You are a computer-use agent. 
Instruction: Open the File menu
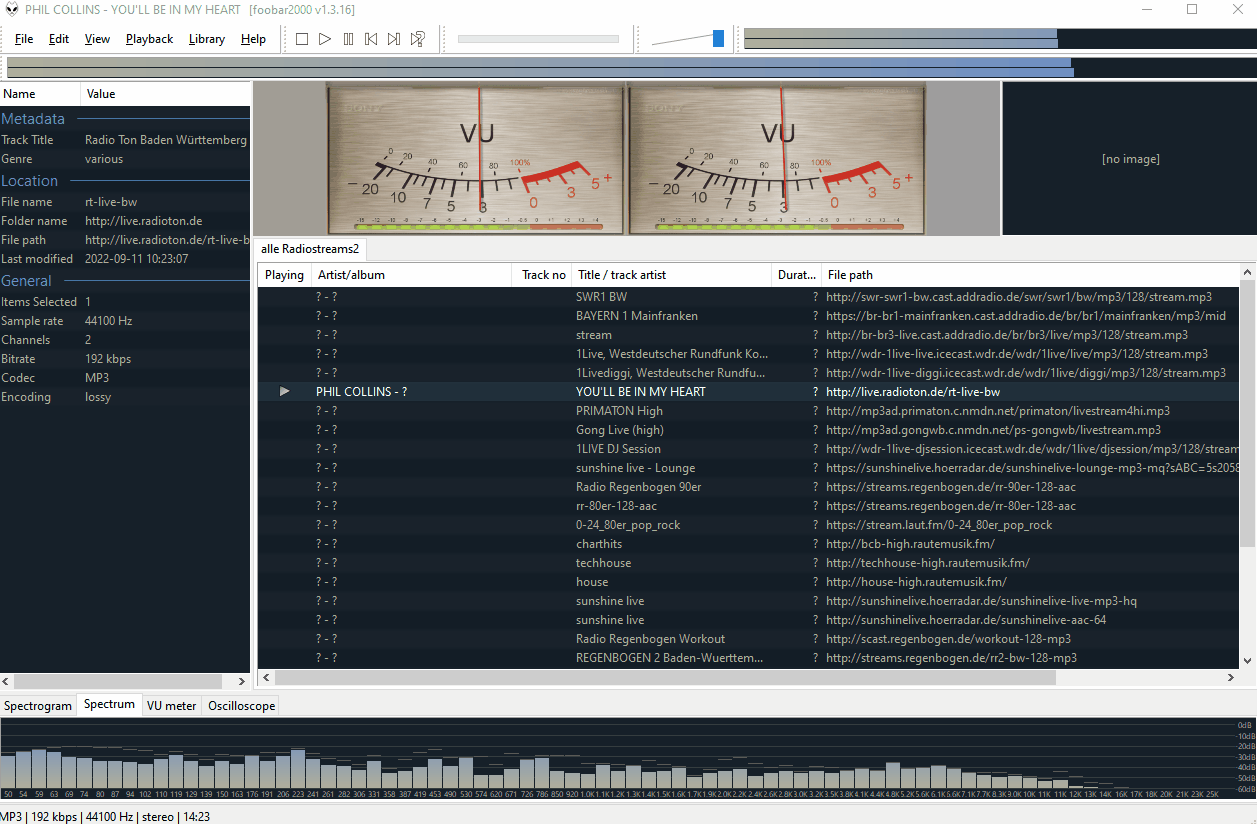[x=24, y=39]
